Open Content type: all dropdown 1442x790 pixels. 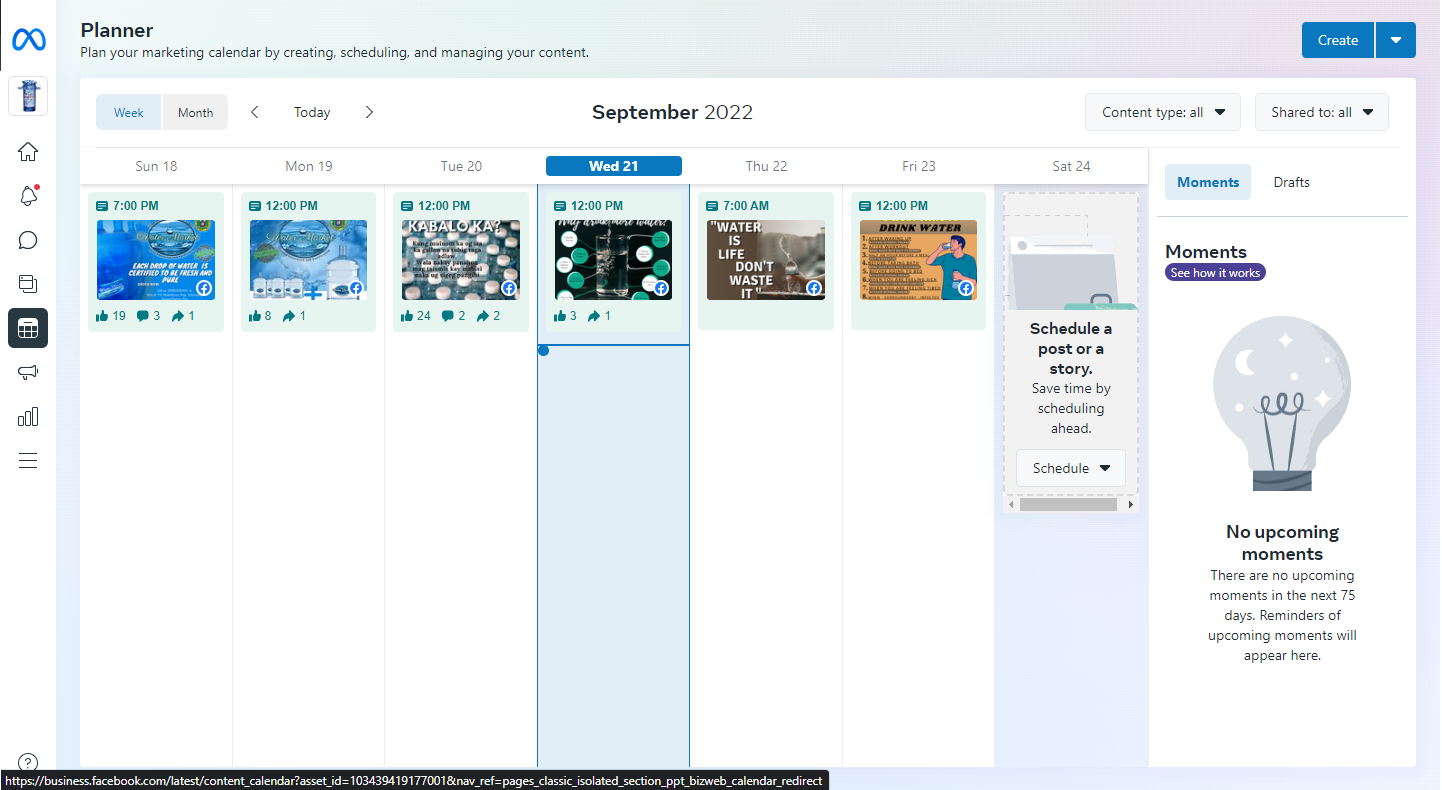point(1163,112)
